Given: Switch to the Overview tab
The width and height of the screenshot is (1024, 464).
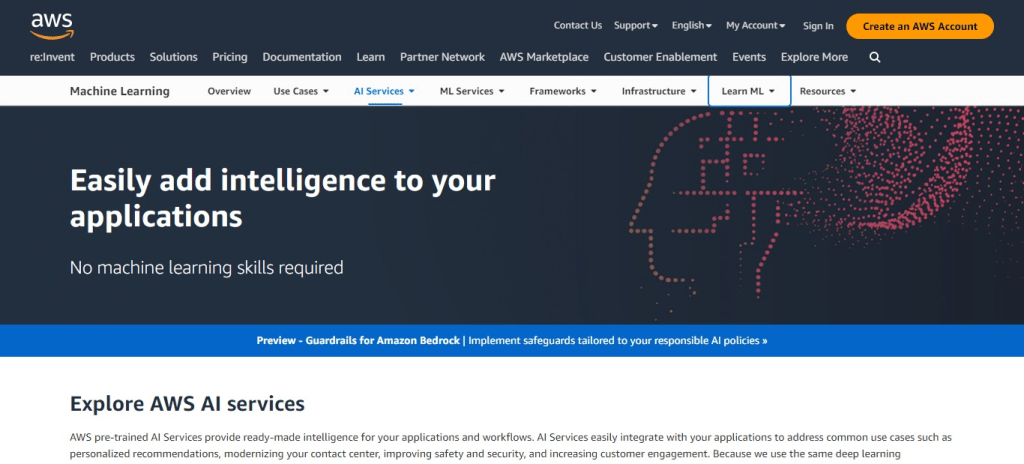Looking at the screenshot, I should click(229, 91).
